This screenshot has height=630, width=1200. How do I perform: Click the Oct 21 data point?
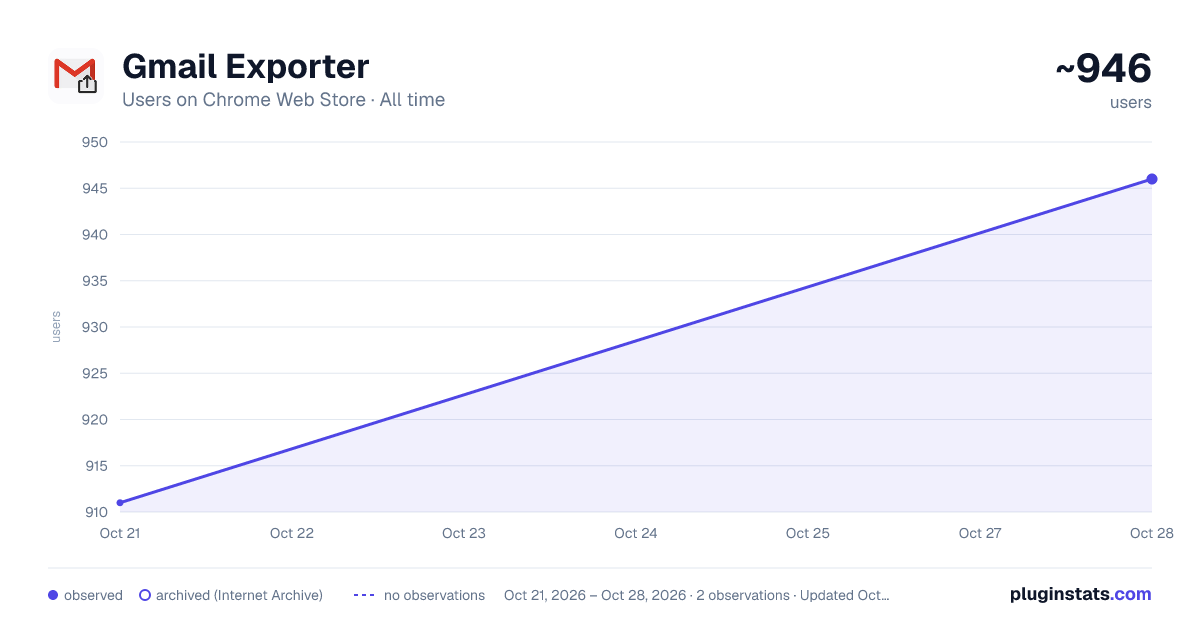(120, 503)
